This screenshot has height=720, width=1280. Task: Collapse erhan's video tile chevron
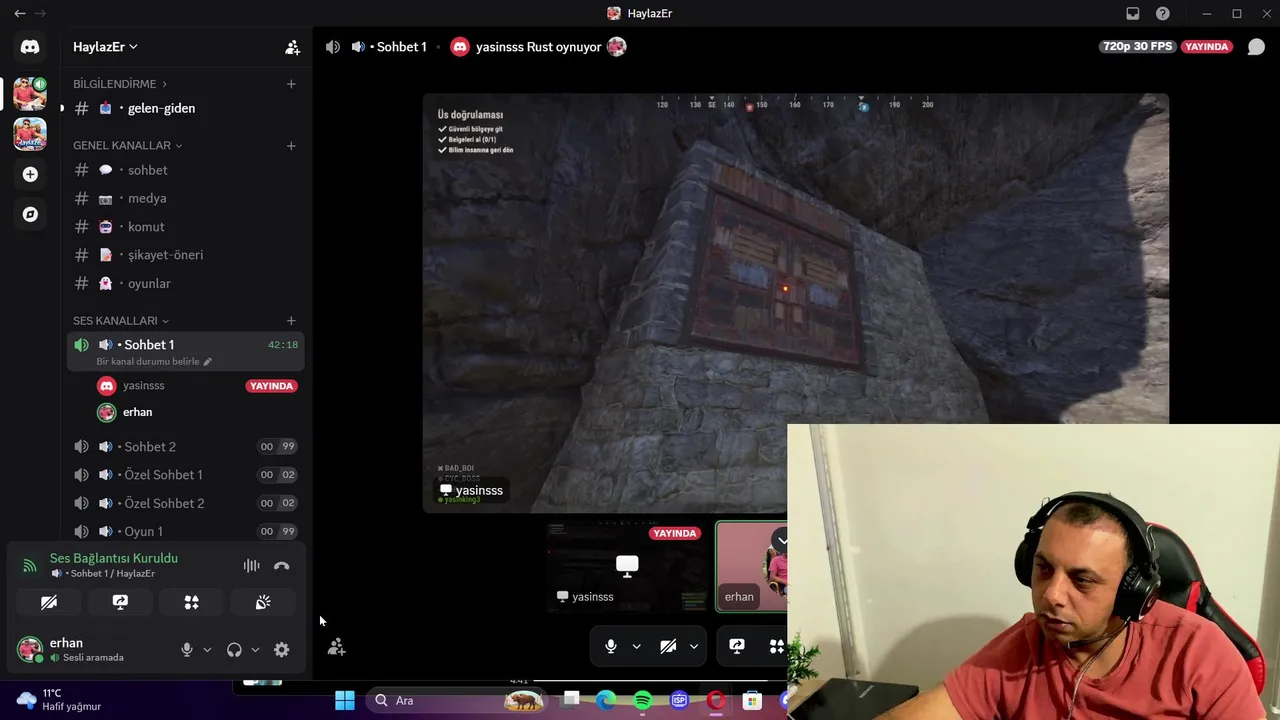click(x=782, y=541)
